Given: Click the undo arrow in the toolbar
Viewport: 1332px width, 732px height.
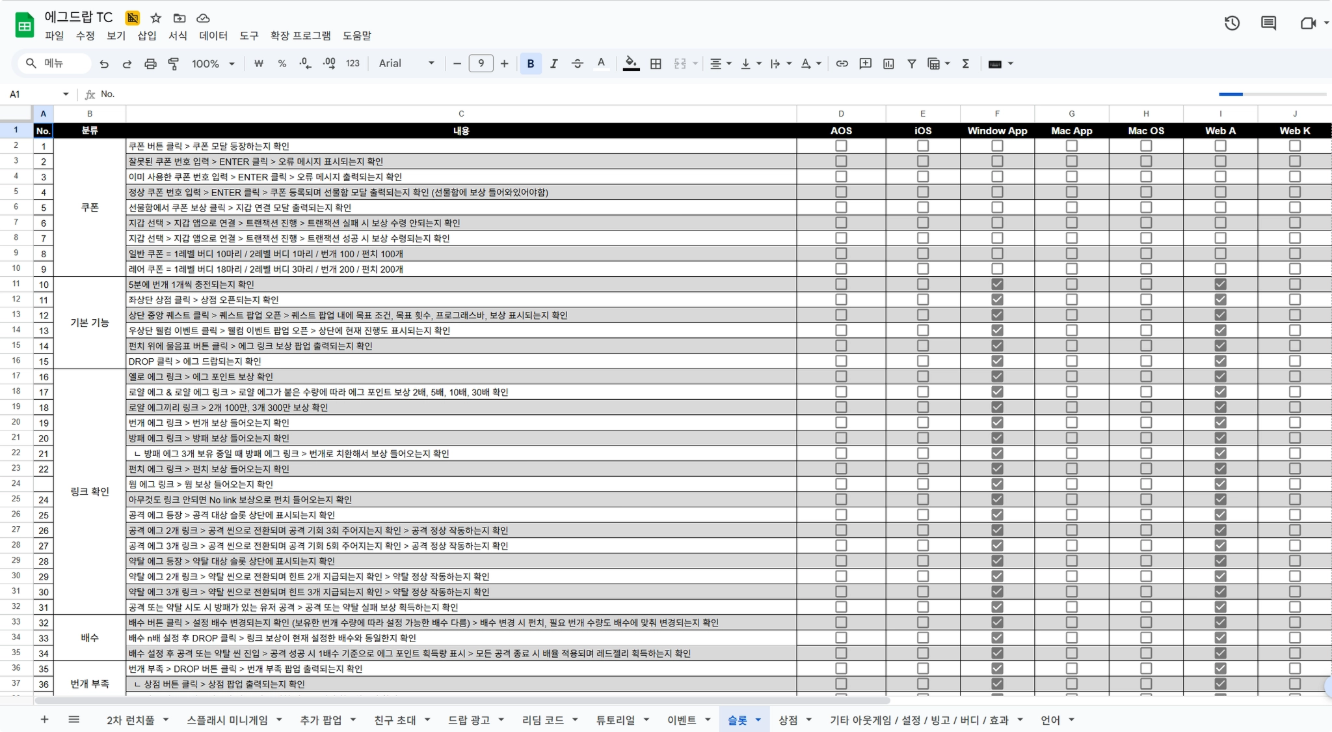Looking at the screenshot, I should [x=105, y=63].
